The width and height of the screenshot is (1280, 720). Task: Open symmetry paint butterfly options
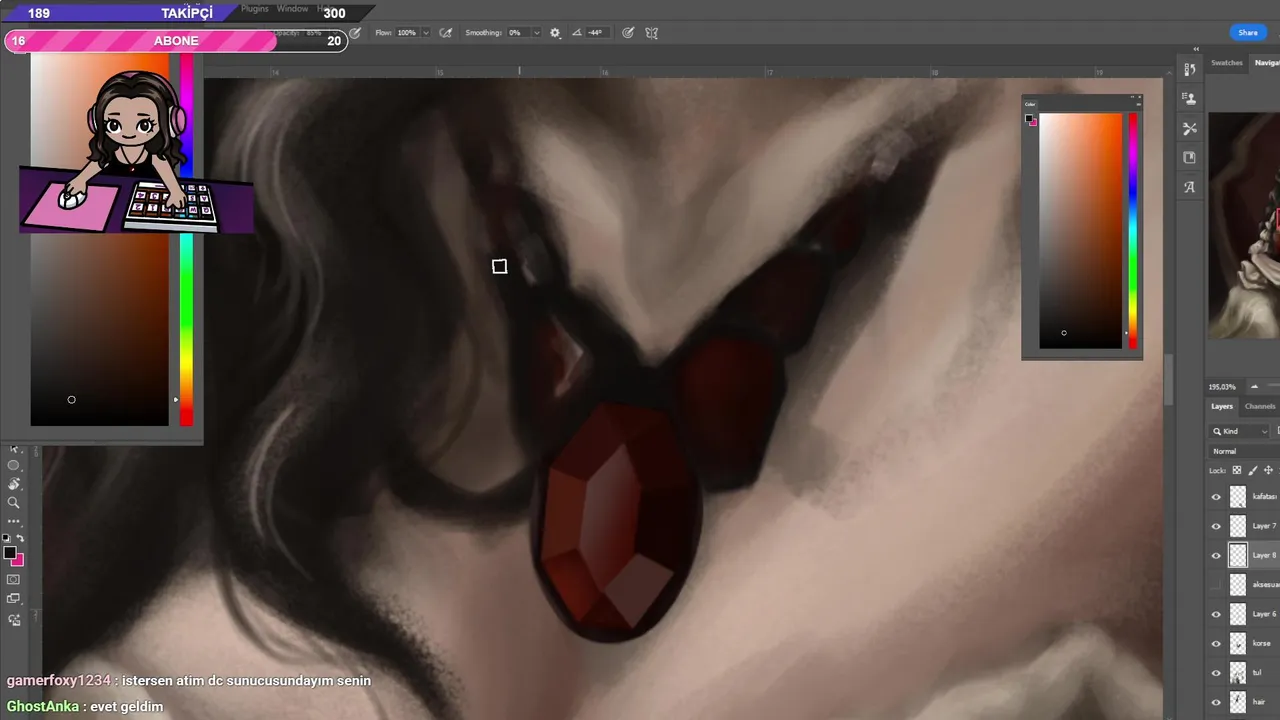tap(652, 33)
